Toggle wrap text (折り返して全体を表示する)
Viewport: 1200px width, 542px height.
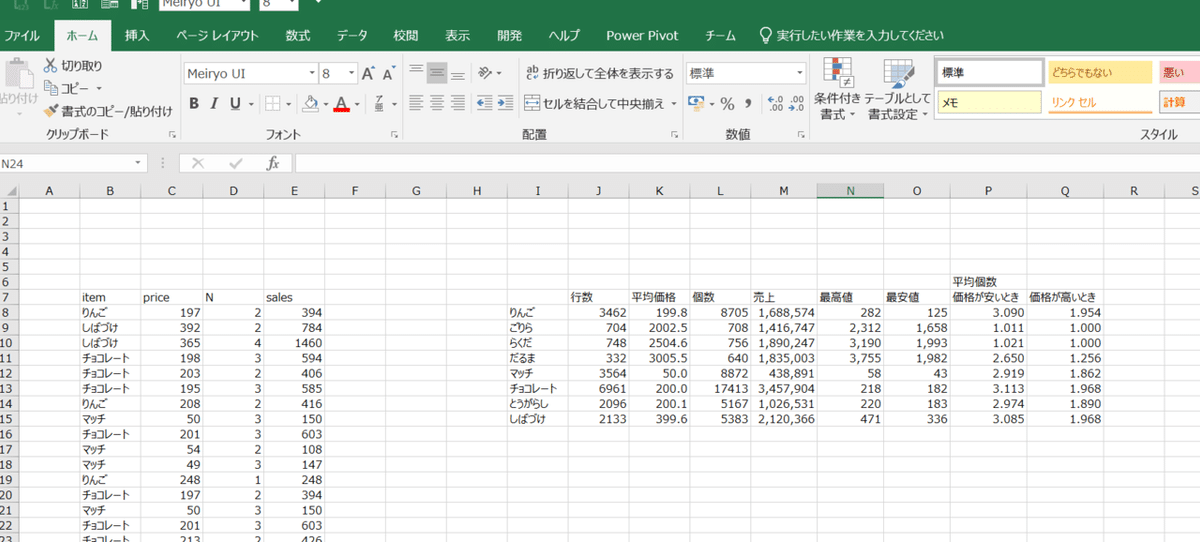(x=600, y=74)
